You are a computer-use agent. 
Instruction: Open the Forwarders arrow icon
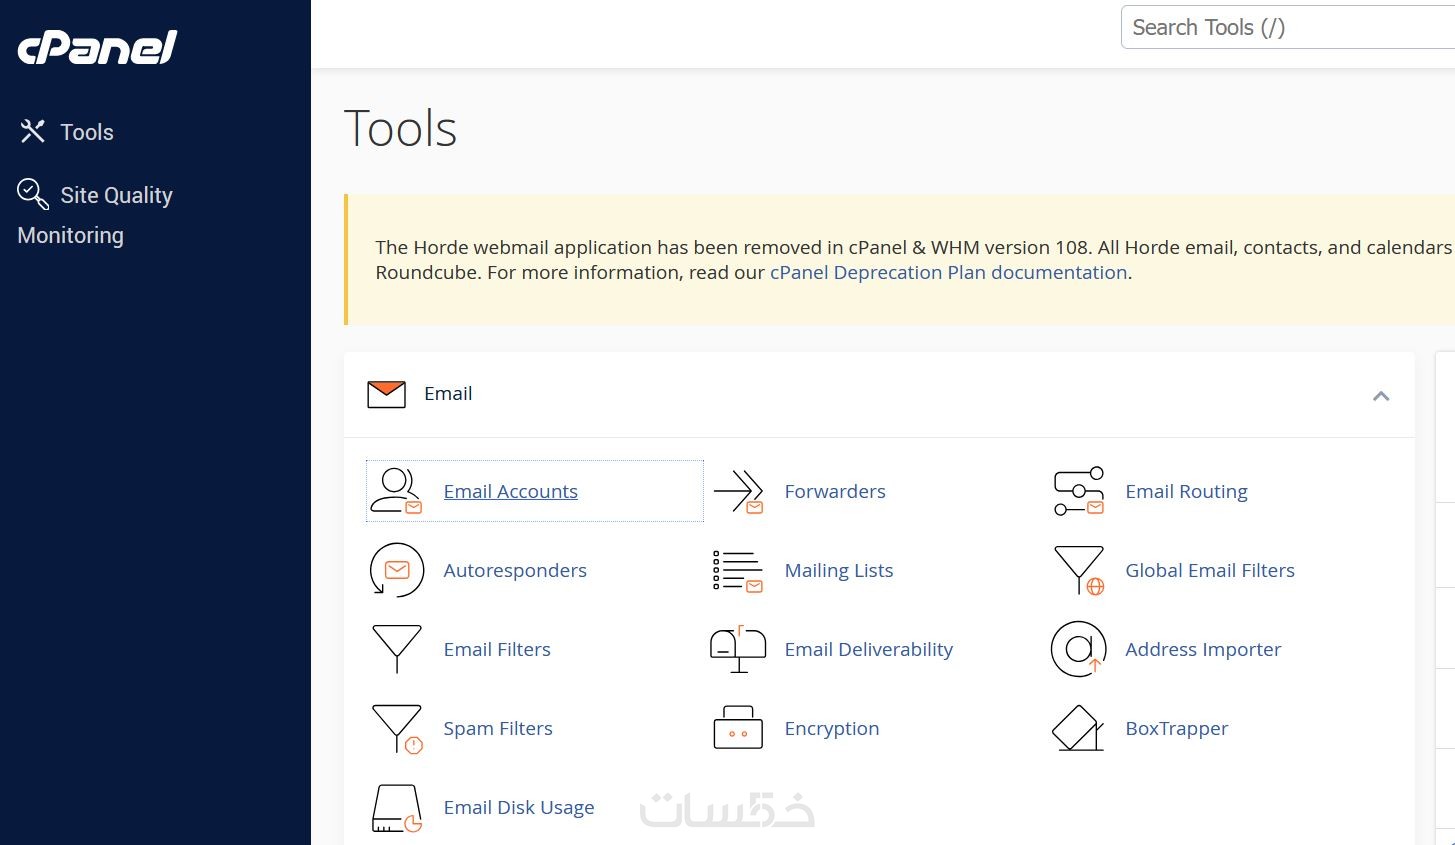tap(739, 491)
